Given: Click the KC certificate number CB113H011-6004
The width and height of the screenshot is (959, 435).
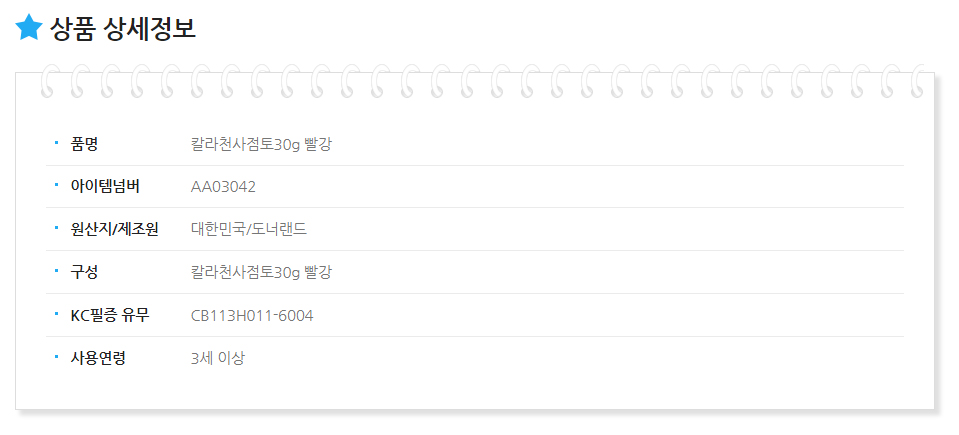Looking at the screenshot, I should (x=252, y=316).
